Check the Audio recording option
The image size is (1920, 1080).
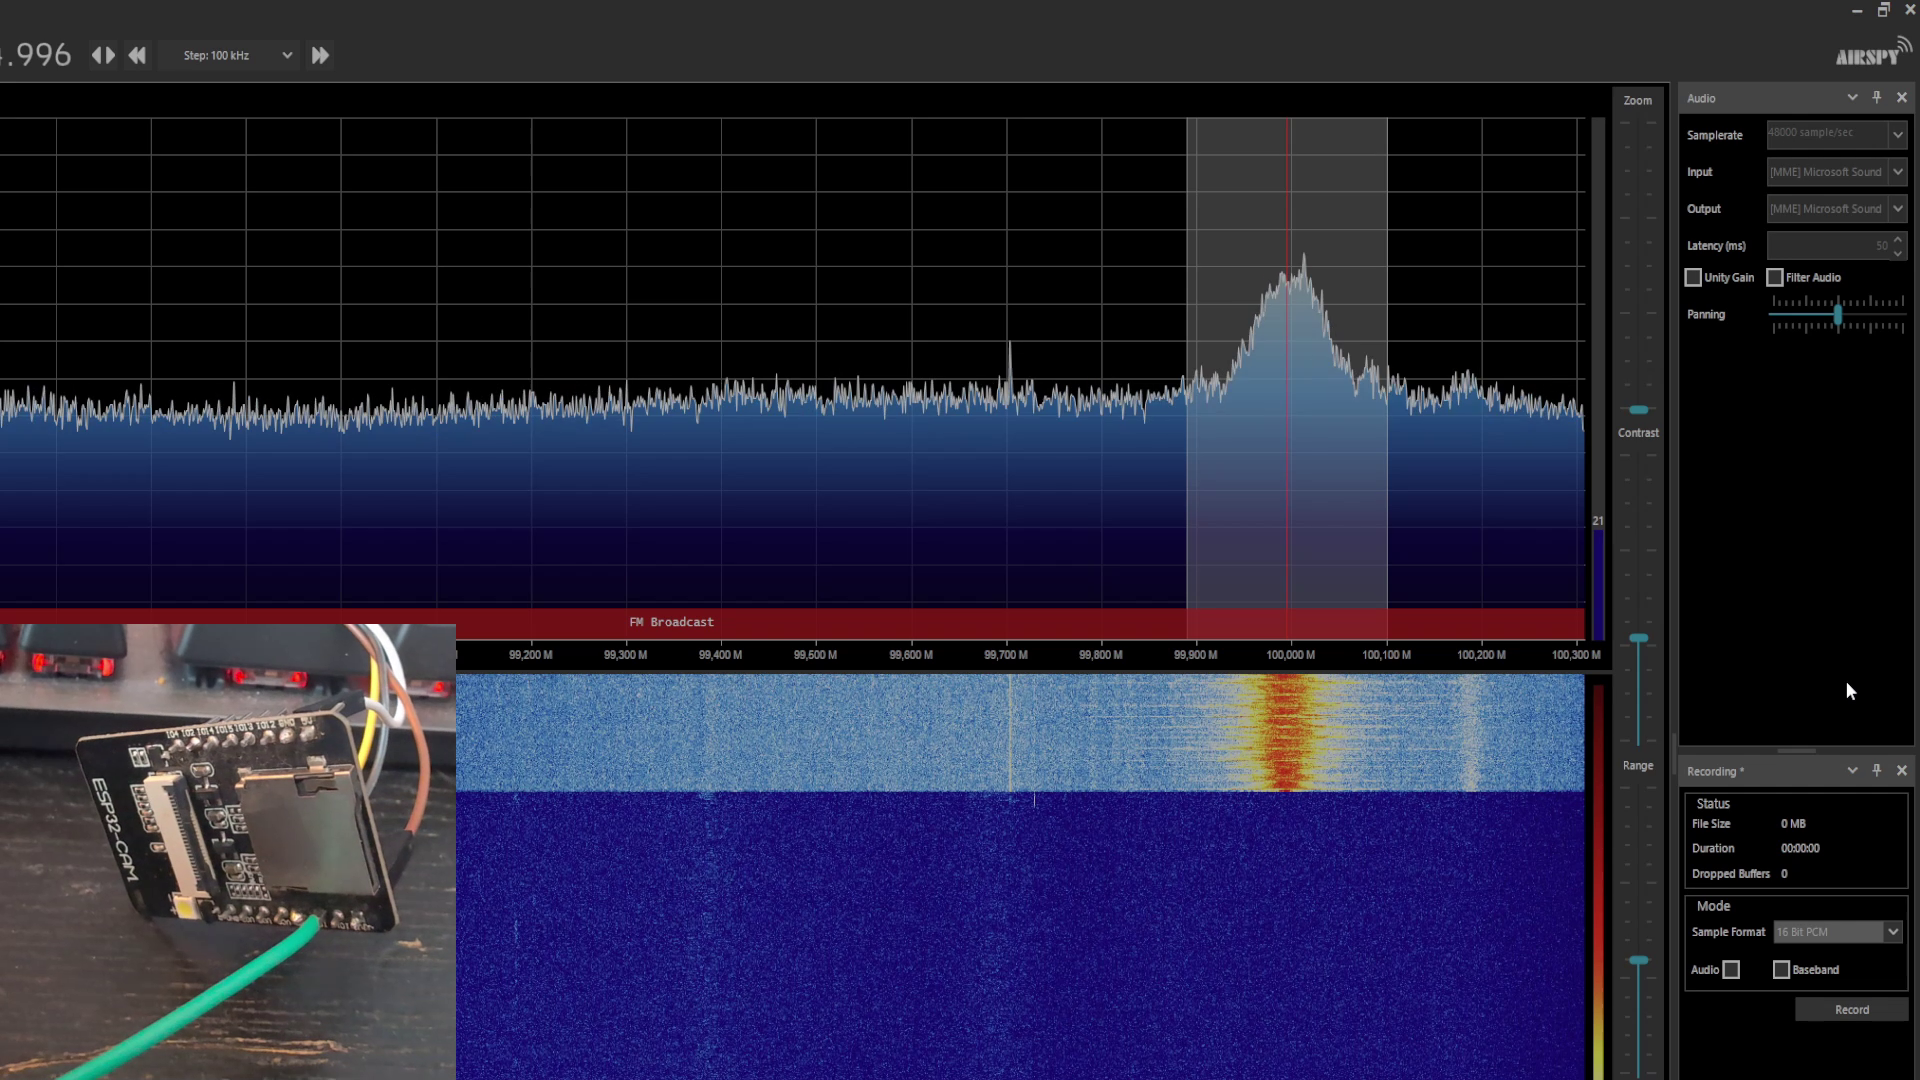1732,970
